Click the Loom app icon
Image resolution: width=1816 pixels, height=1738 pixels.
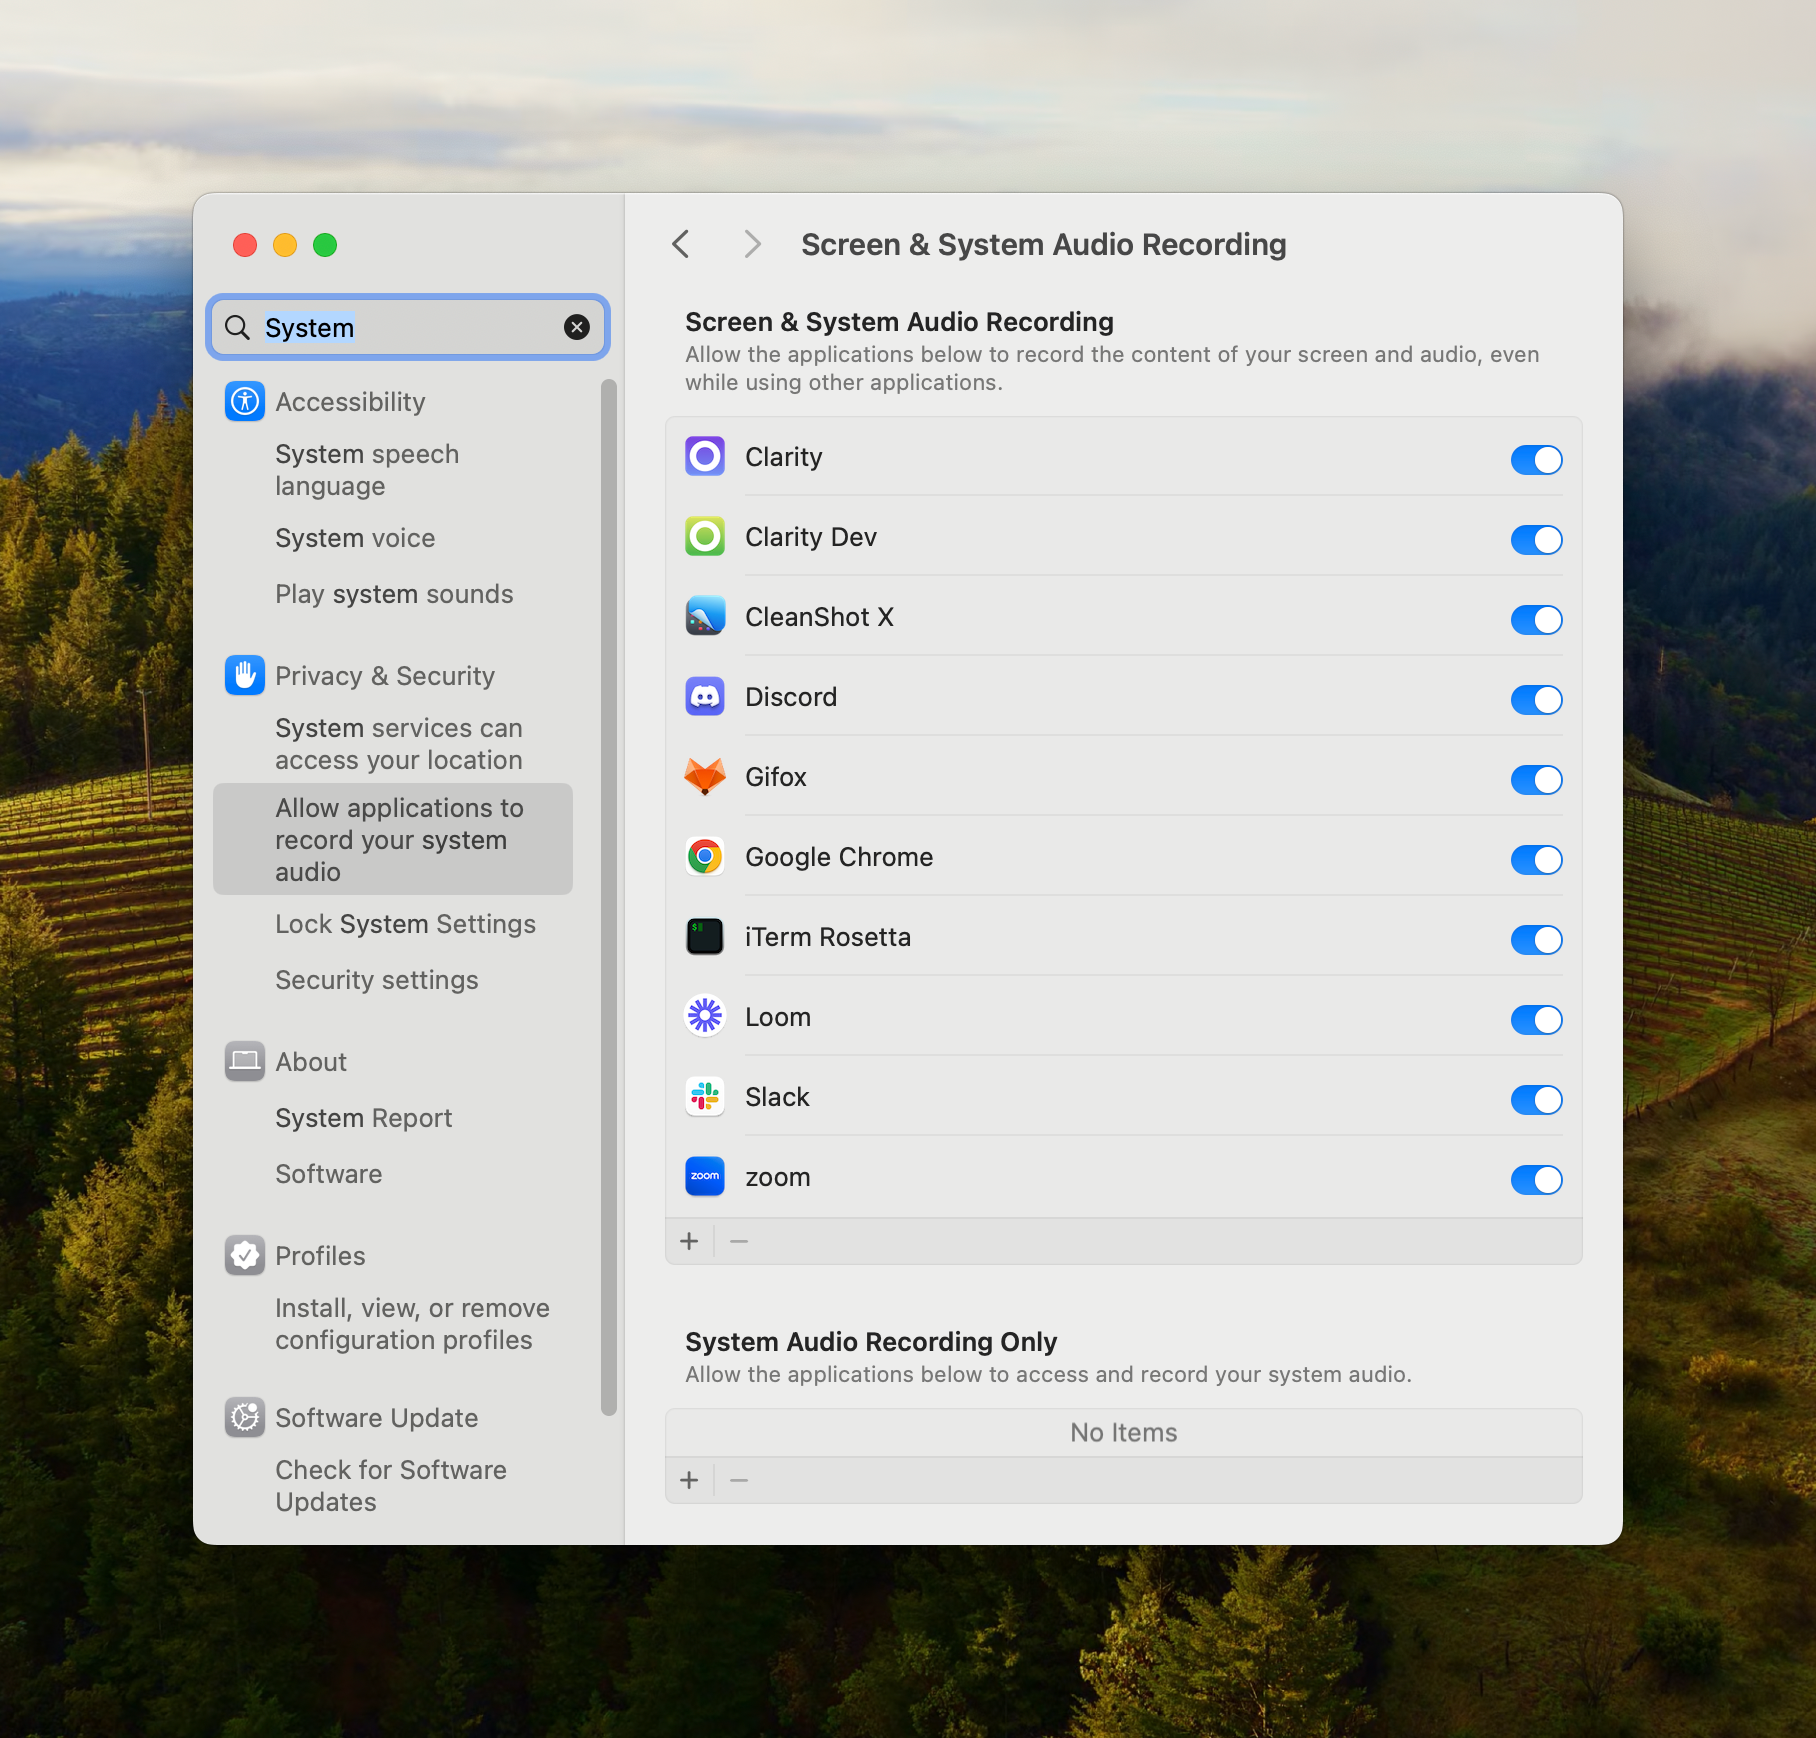705,1017
